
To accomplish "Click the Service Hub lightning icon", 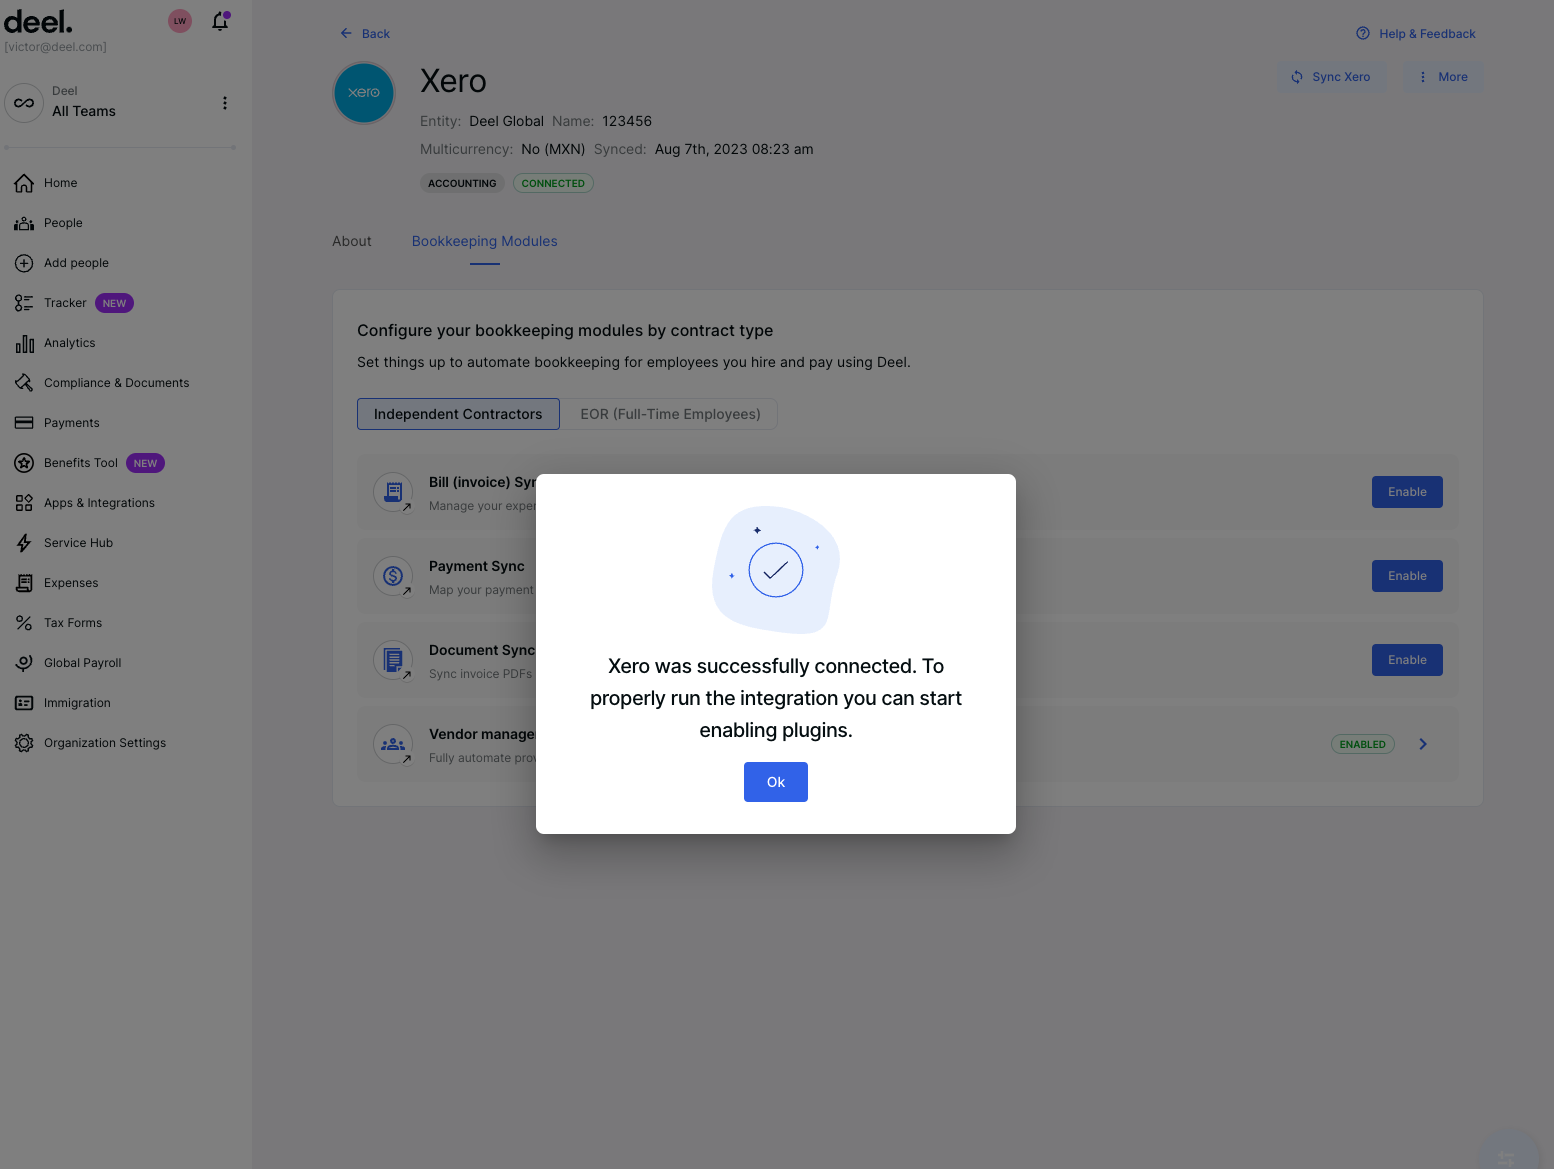I will (x=24, y=543).
